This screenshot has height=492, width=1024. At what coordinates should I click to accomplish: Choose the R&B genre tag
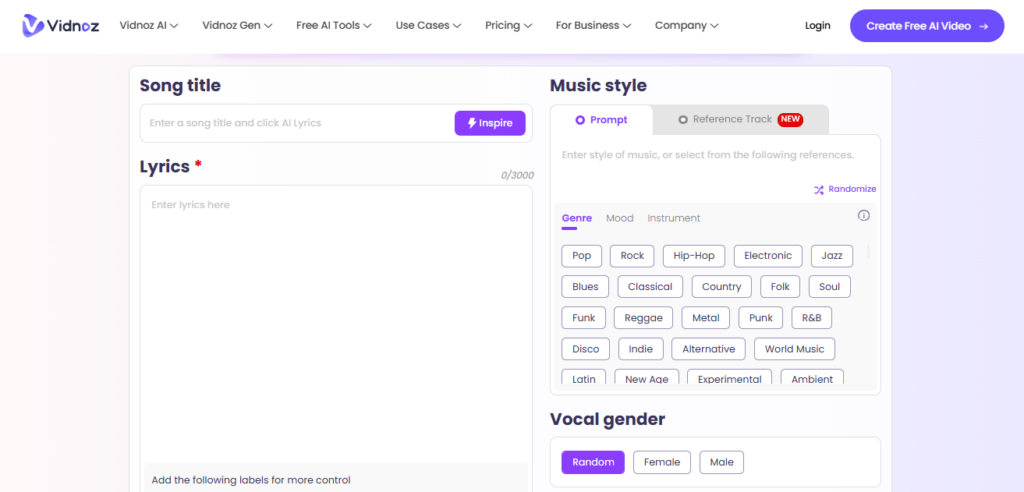(x=812, y=318)
